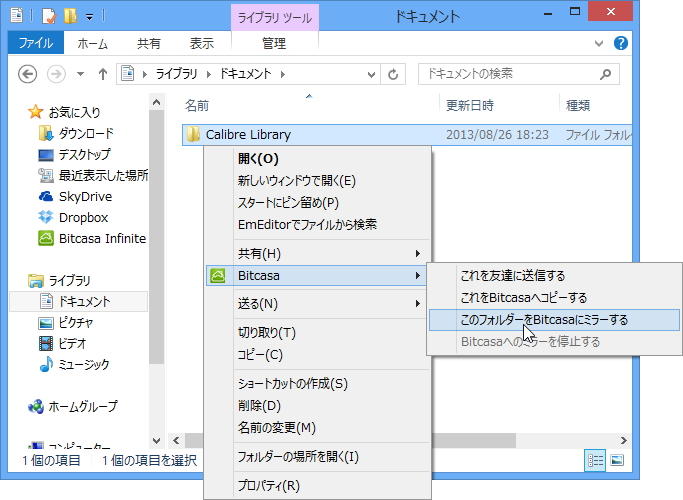This screenshot has width=683, height=500.
Task: Open the 送る(N) submenu
Action: coord(318,304)
